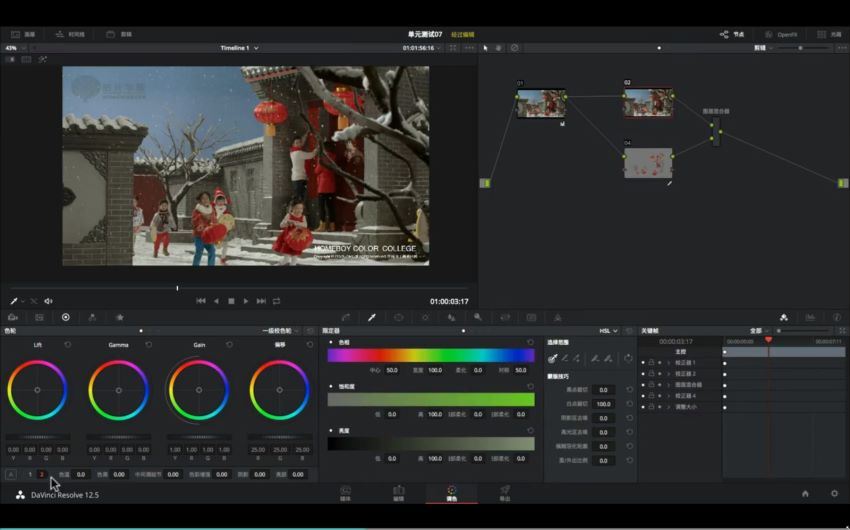Expand the 校正器 2 keyframe track

668,374
